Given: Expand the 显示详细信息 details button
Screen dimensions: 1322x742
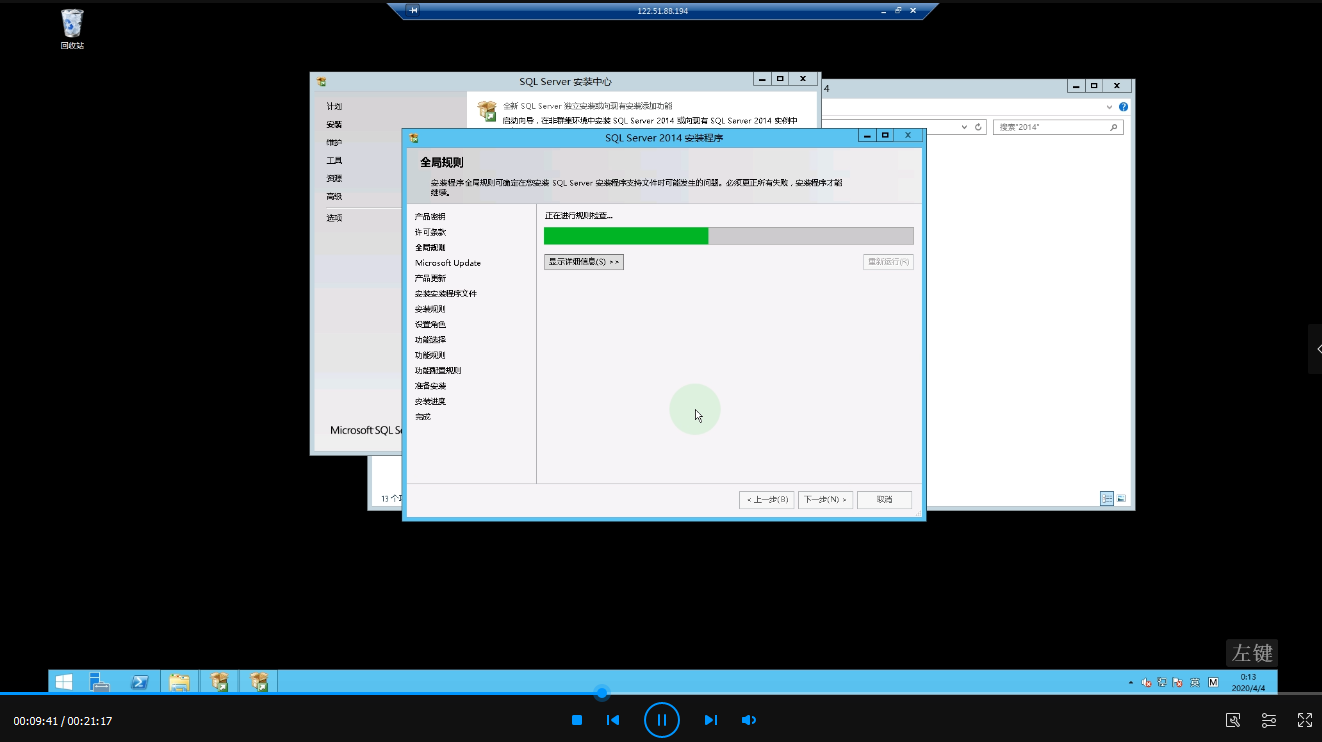Looking at the screenshot, I should [x=584, y=262].
